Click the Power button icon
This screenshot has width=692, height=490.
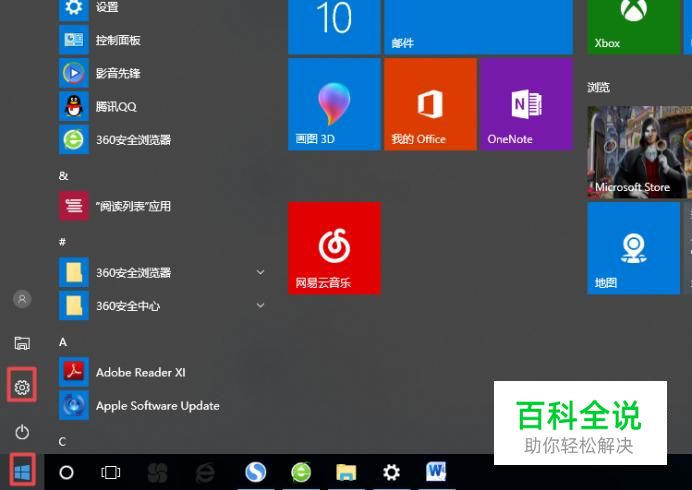click(22, 432)
